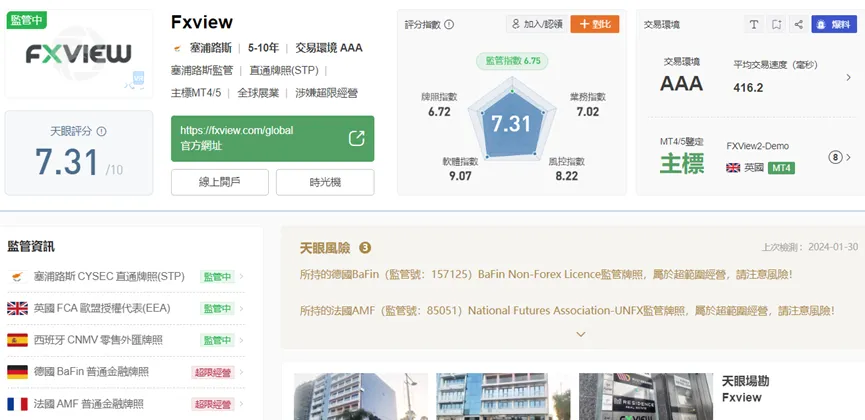Click the FXVIEW broker logo

click(78, 54)
